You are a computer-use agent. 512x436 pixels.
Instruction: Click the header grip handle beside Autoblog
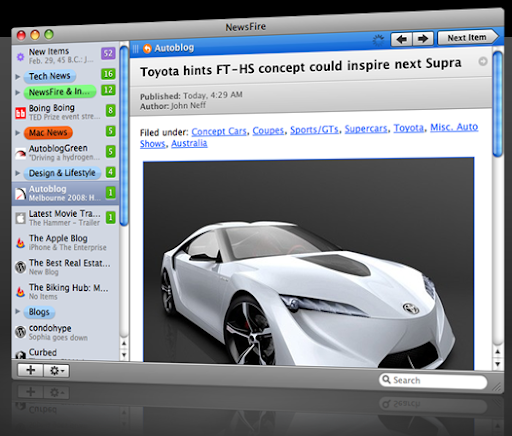click(x=135, y=49)
